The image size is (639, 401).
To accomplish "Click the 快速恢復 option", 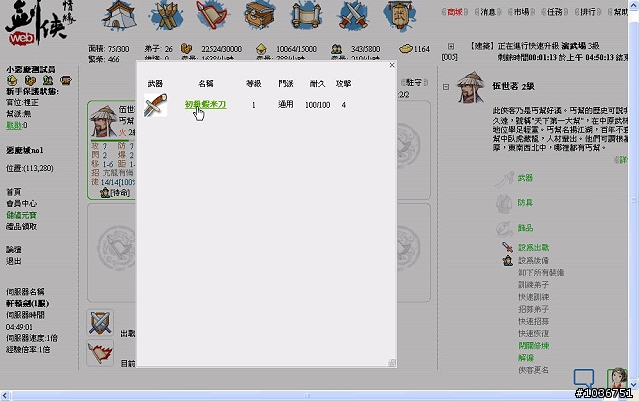I will pos(533,333).
